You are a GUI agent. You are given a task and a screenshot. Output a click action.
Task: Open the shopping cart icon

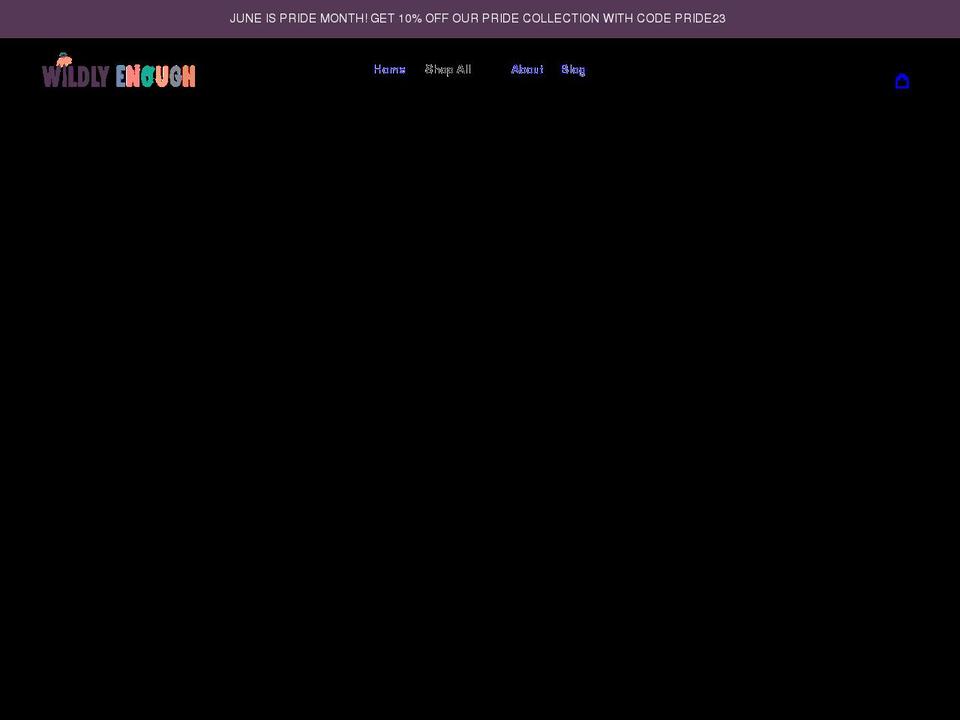click(902, 81)
